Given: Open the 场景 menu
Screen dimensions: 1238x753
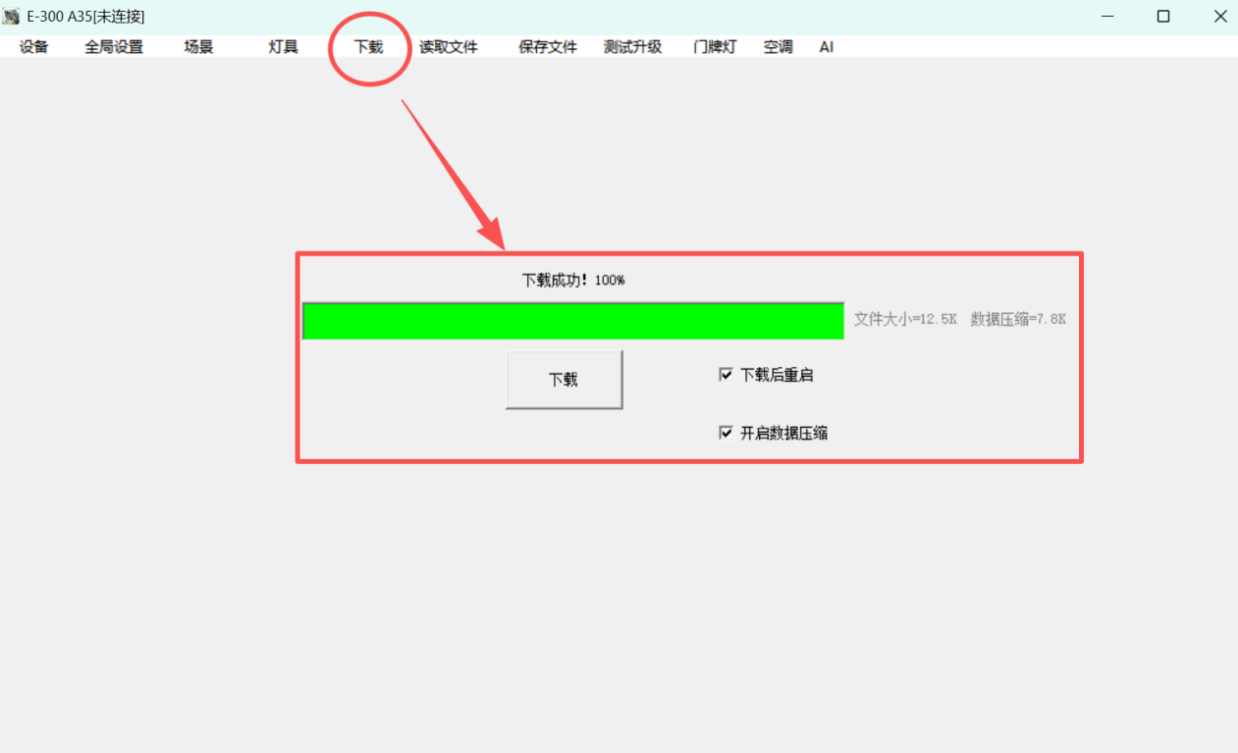Looking at the screenshot, I should click(x=199, y=47).
